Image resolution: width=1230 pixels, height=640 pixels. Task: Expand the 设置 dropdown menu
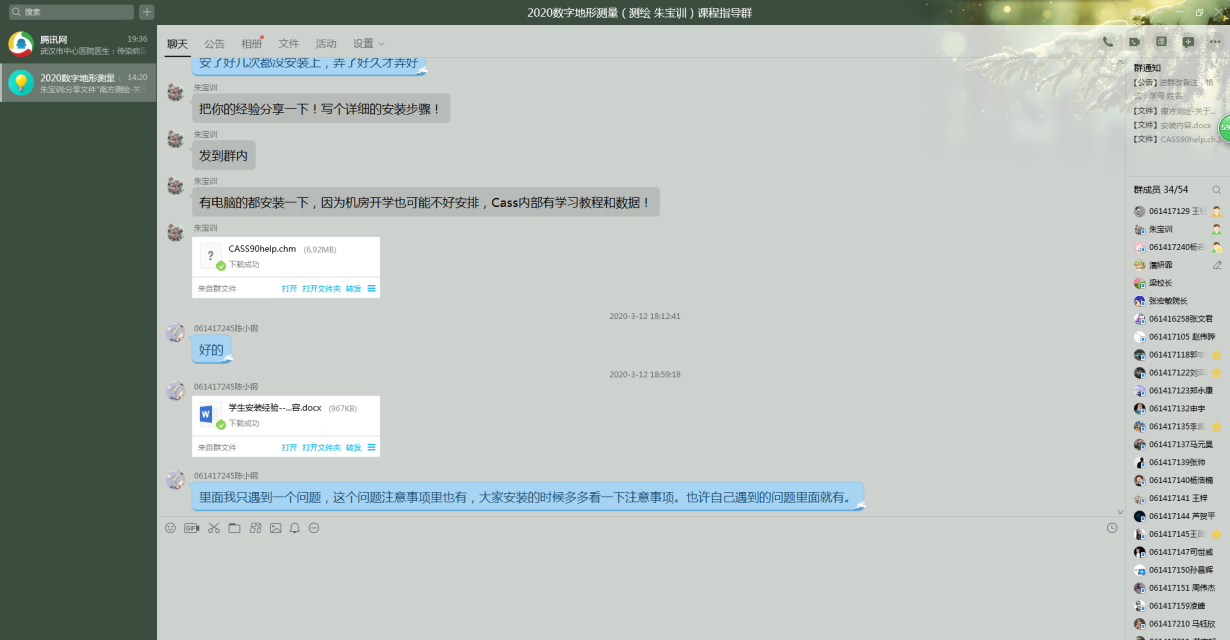click(368, 44)
